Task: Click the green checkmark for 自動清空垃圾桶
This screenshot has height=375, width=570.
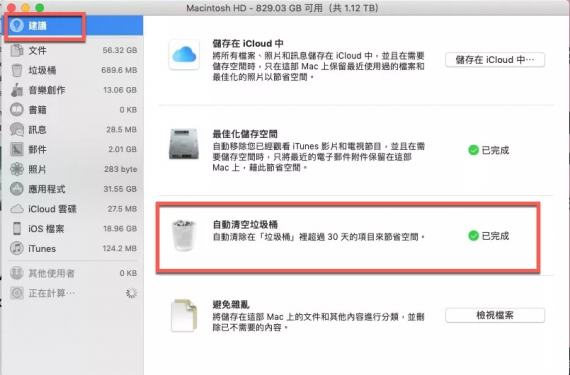Action: coord(473,236)
